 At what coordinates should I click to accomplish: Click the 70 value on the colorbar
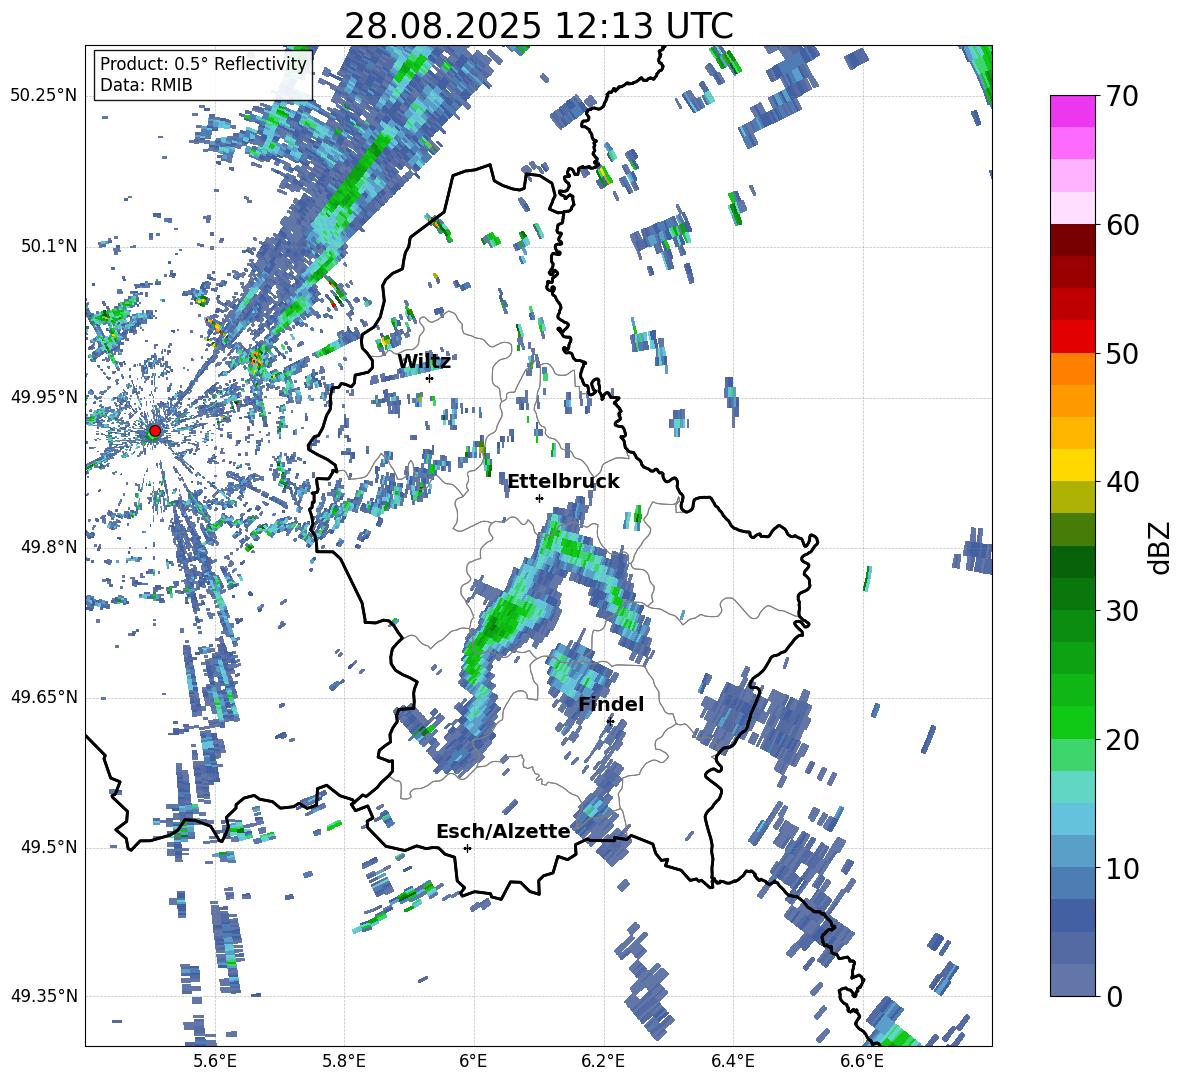pyautogui.click(x=1122, y=96)
